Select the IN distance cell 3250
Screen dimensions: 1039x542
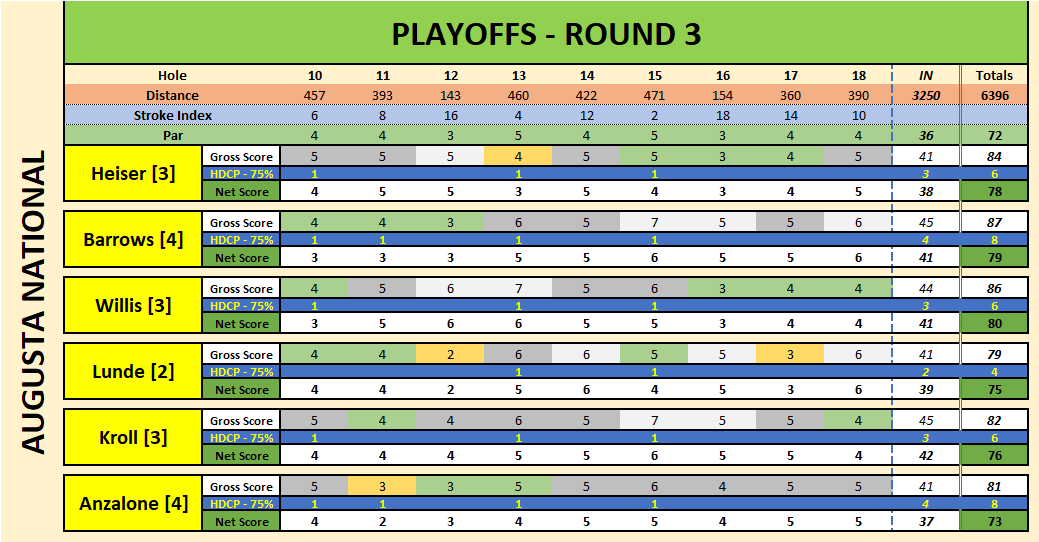click(x=926, y=95)
